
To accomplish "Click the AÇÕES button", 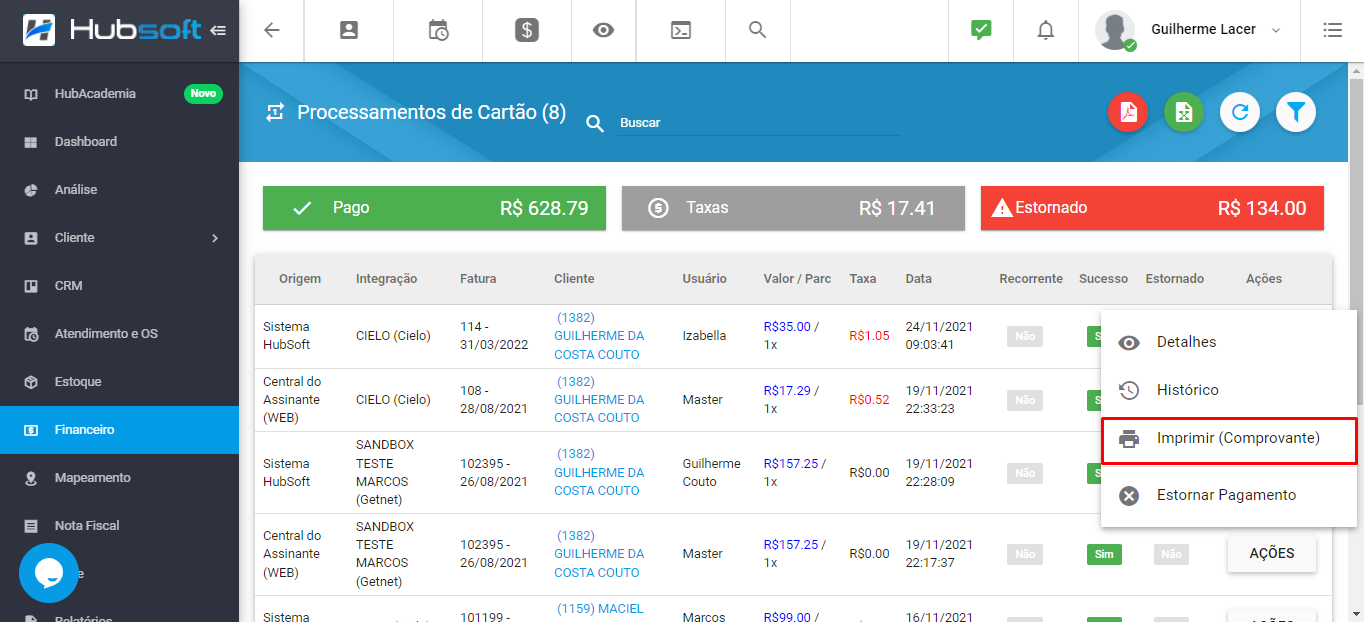I will click(1272, 553).
